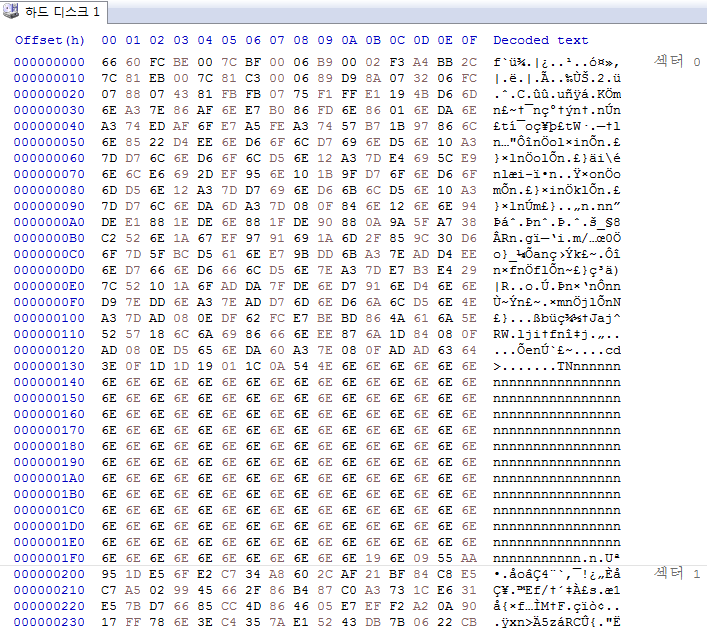
Task: Select column header 0F
Action: coord(469,40)
